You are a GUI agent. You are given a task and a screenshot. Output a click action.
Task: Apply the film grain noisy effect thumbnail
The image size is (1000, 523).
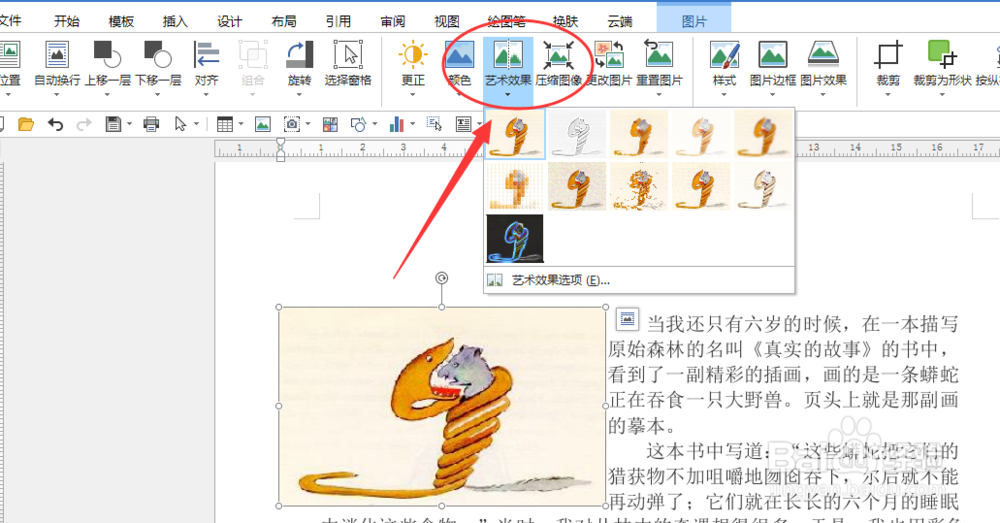(577, 186)
